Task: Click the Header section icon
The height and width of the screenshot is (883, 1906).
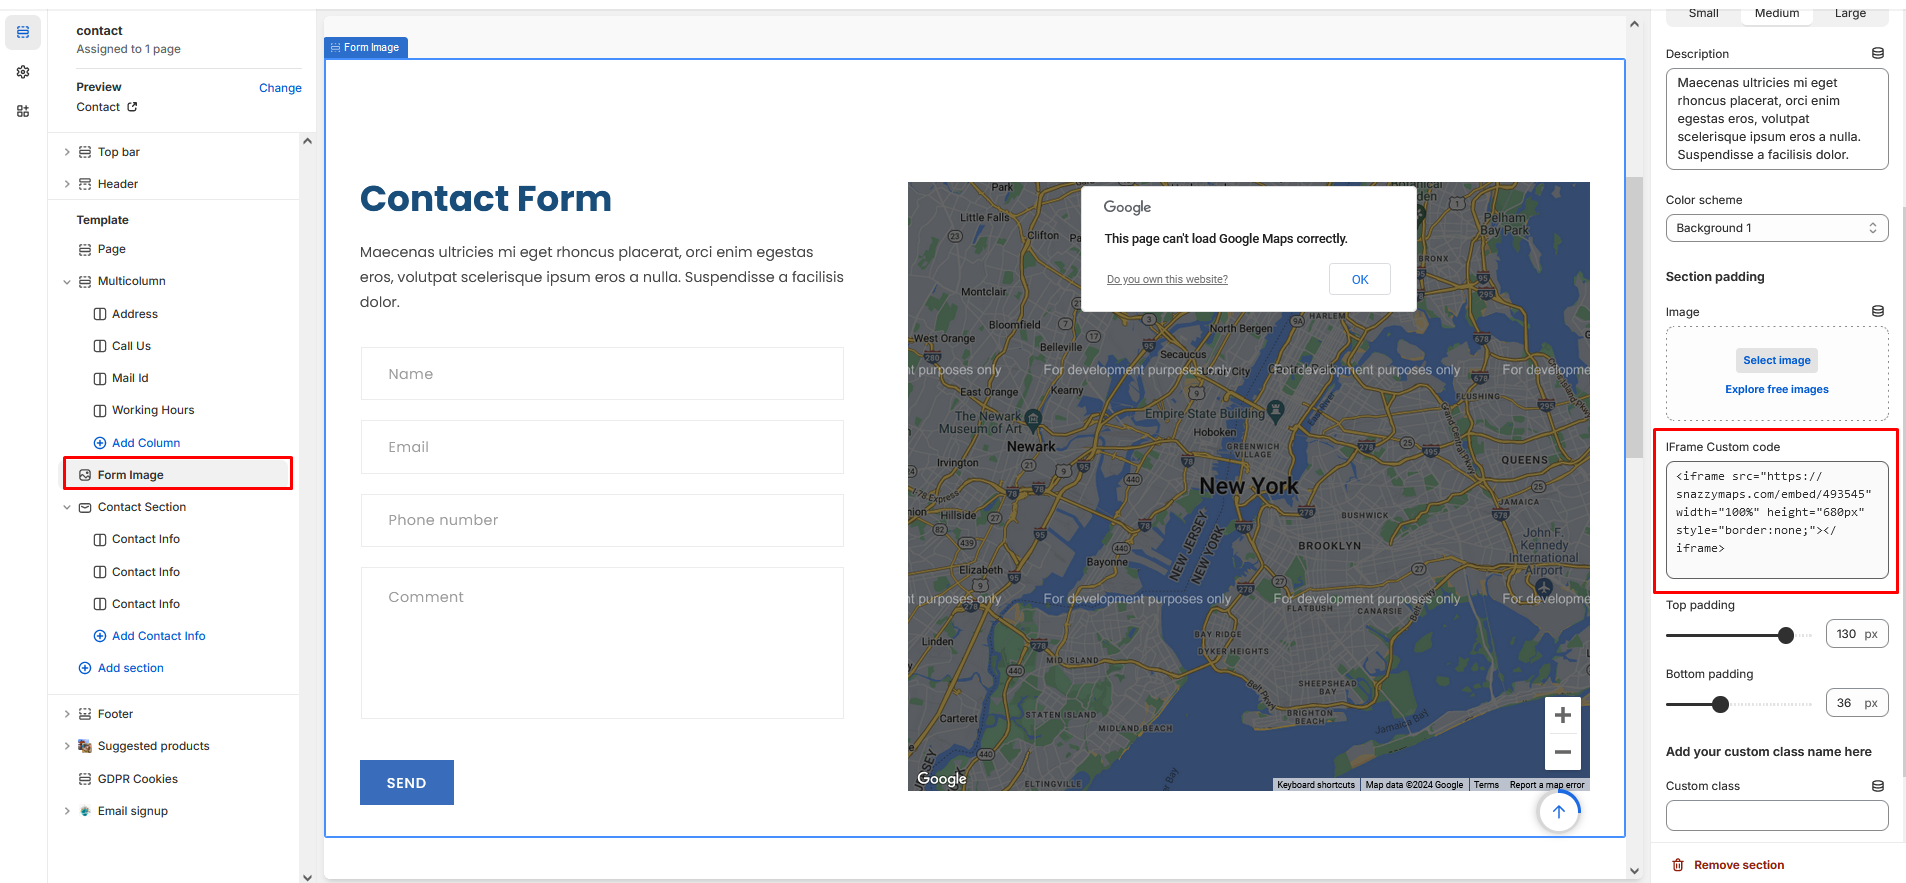Action: 85,184
